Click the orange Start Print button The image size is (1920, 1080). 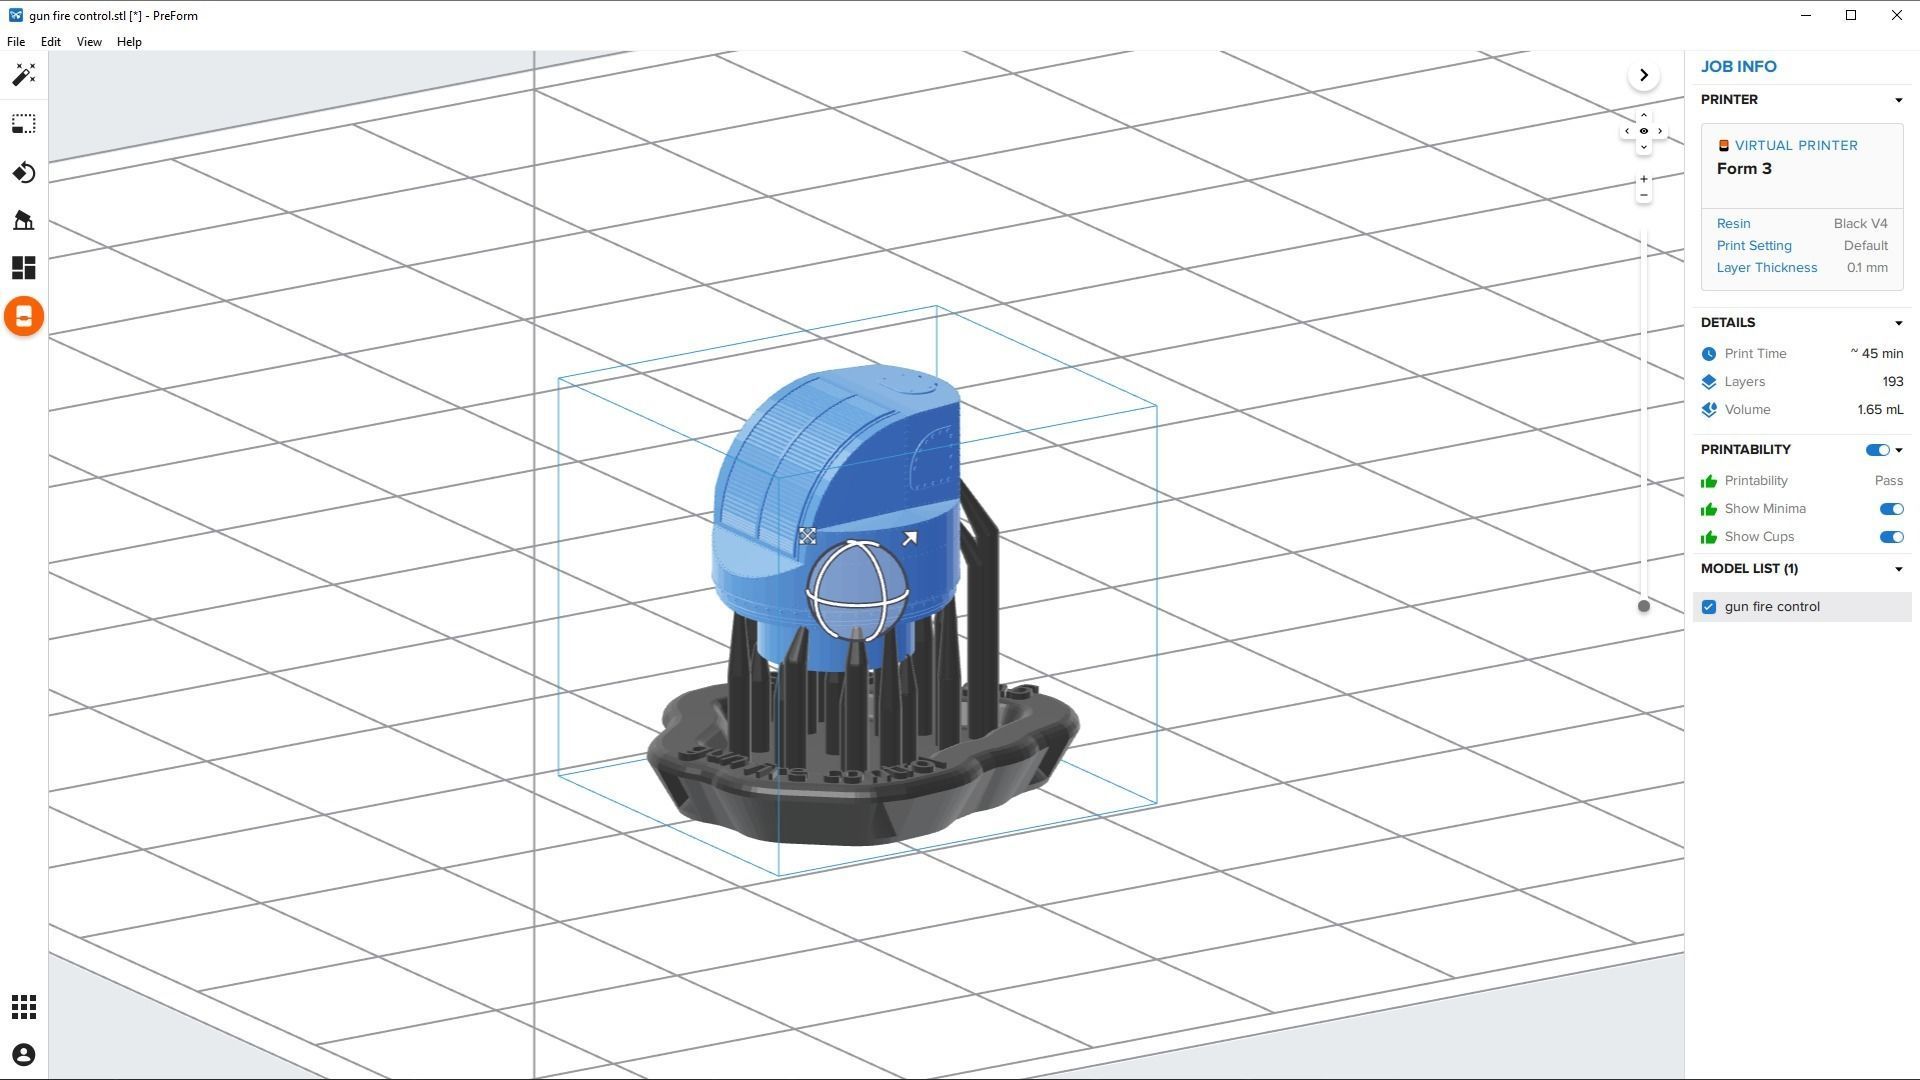(24, 317)
